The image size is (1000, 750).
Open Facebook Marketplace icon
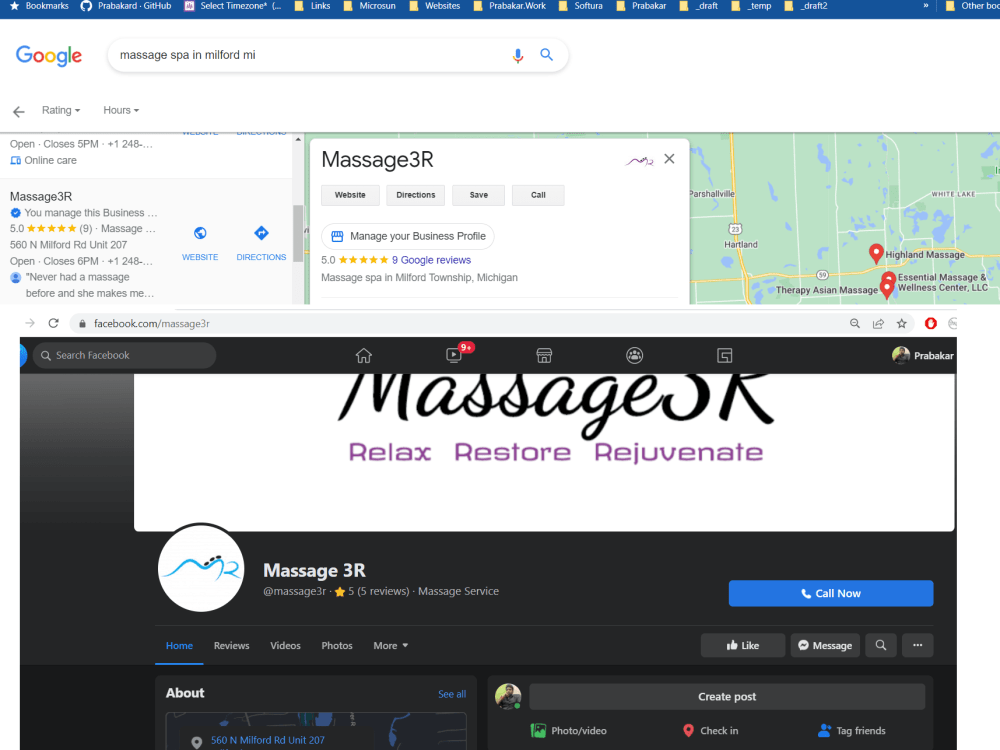(544, 355)
